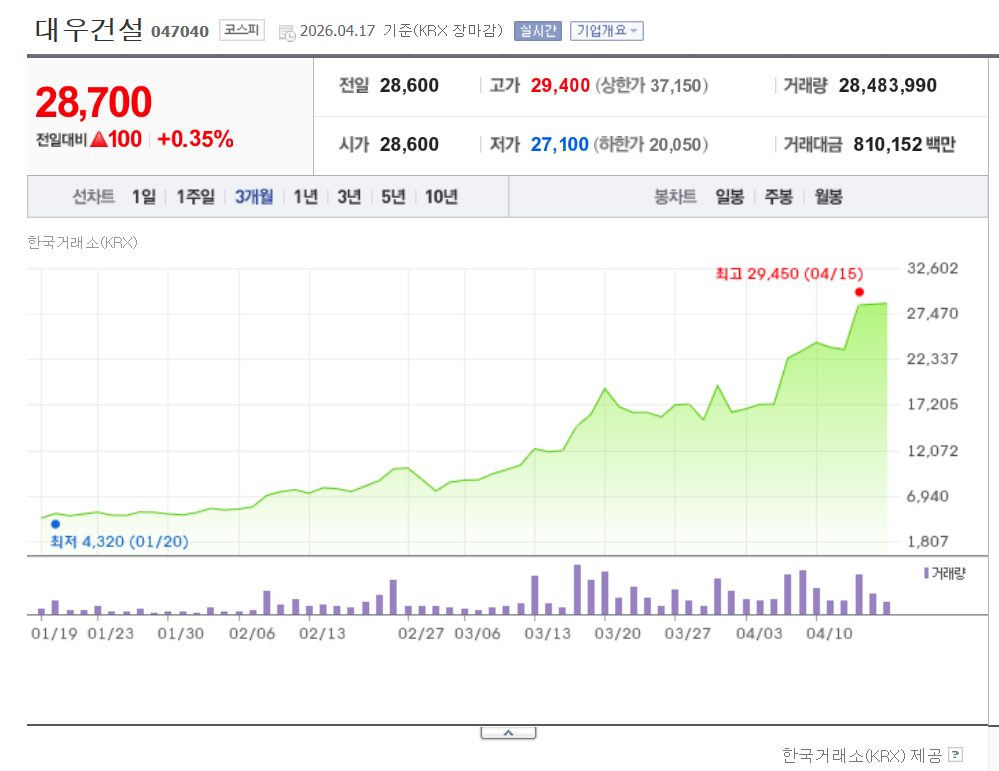Viewport: 999px width, 771px height.
Task: Click the 거래대금 value 810,152 백만
Action: coord(904,145)
